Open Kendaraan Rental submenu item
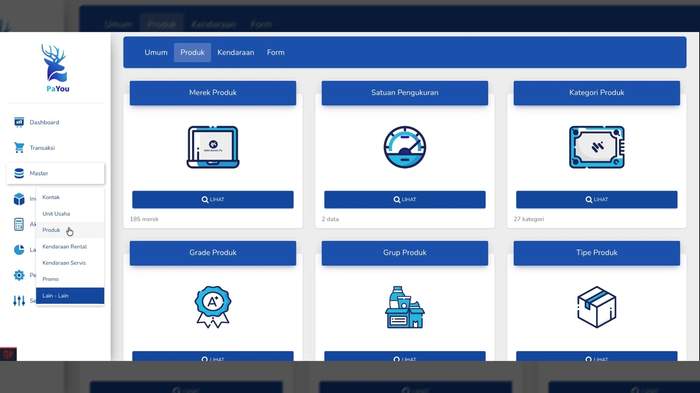Viewport: 700px width, 393px height. tap(70, 247)
